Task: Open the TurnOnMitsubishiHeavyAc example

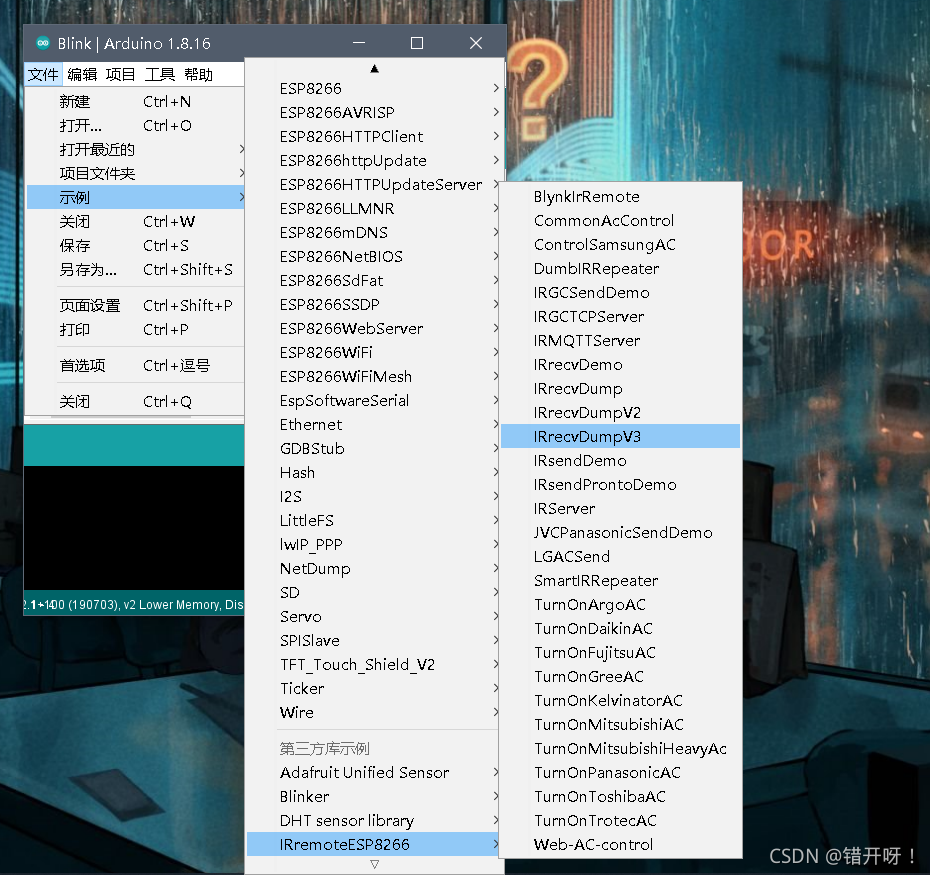Action: [620, 749]
